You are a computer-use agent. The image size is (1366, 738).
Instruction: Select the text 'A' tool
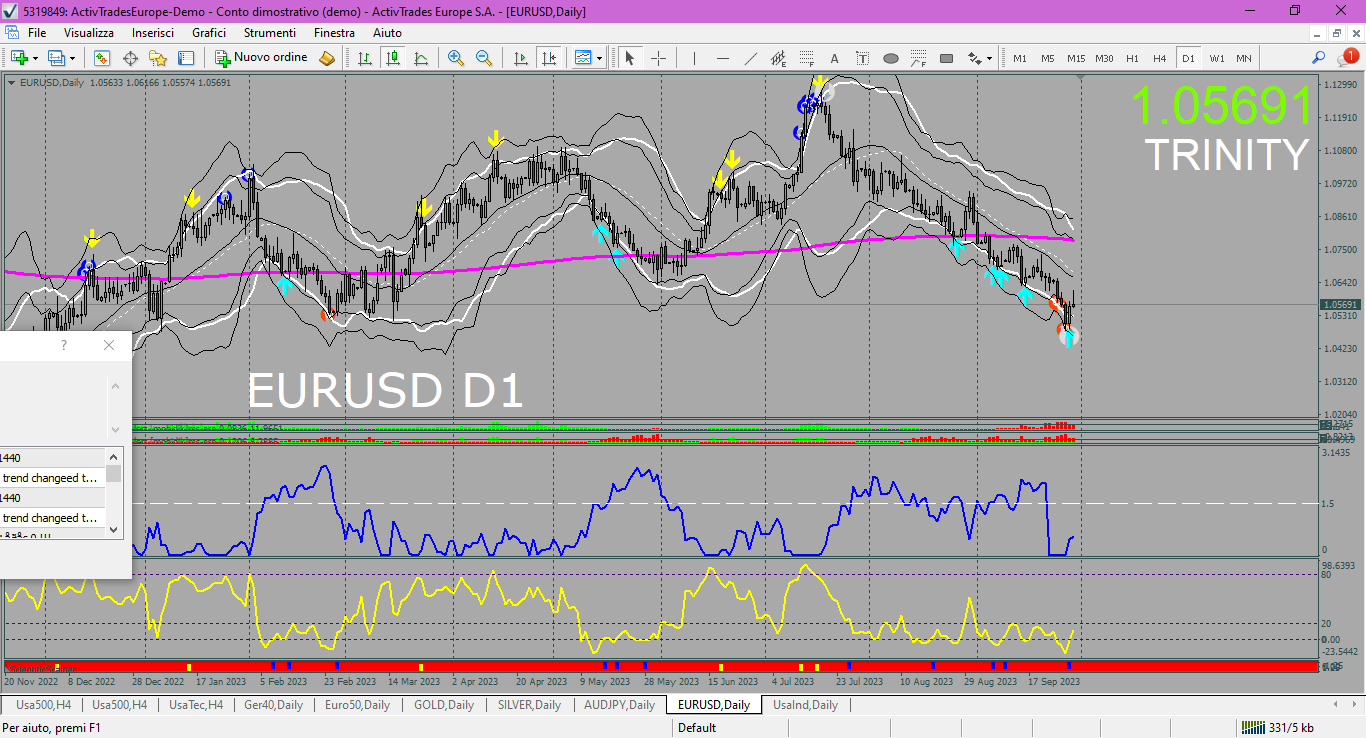coord(834,58)
